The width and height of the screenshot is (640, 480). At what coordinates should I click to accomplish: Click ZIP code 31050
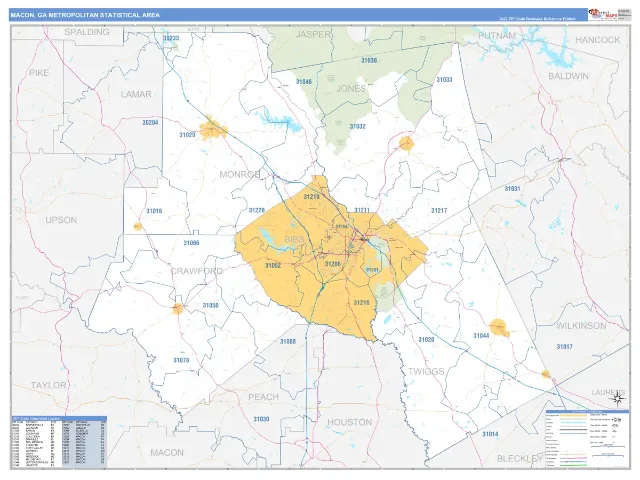point(211,305)
